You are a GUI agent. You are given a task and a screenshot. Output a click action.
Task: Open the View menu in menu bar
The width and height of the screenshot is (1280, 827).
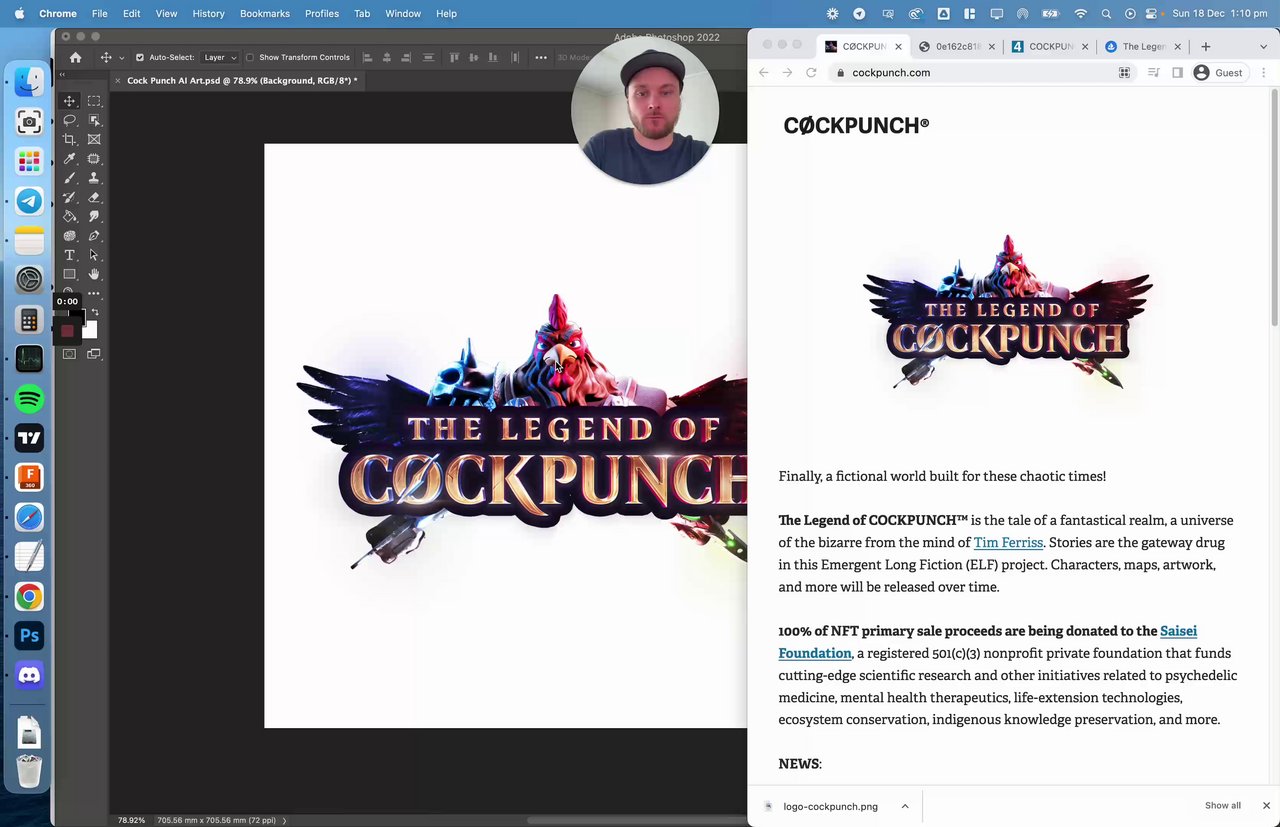point(166,14)
